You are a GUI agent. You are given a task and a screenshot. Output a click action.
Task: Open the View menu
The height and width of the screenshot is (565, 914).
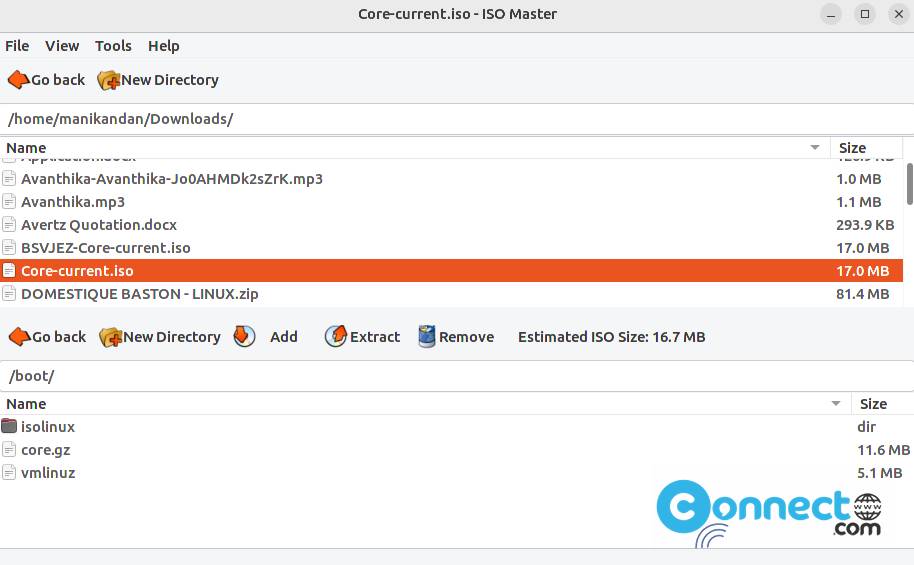62,45
